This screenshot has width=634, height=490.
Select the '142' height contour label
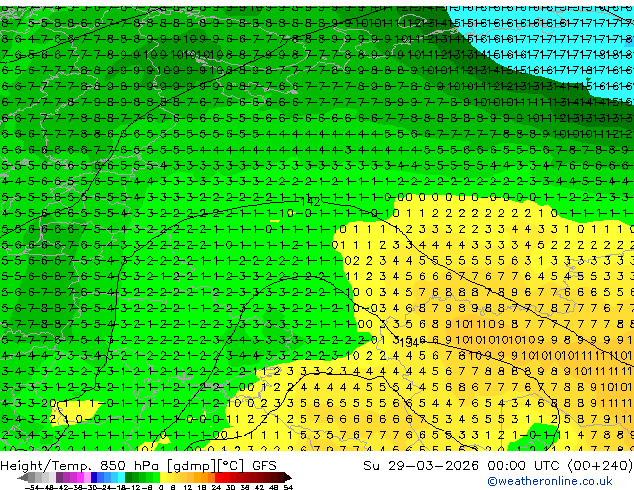click(x=310, y=201)
